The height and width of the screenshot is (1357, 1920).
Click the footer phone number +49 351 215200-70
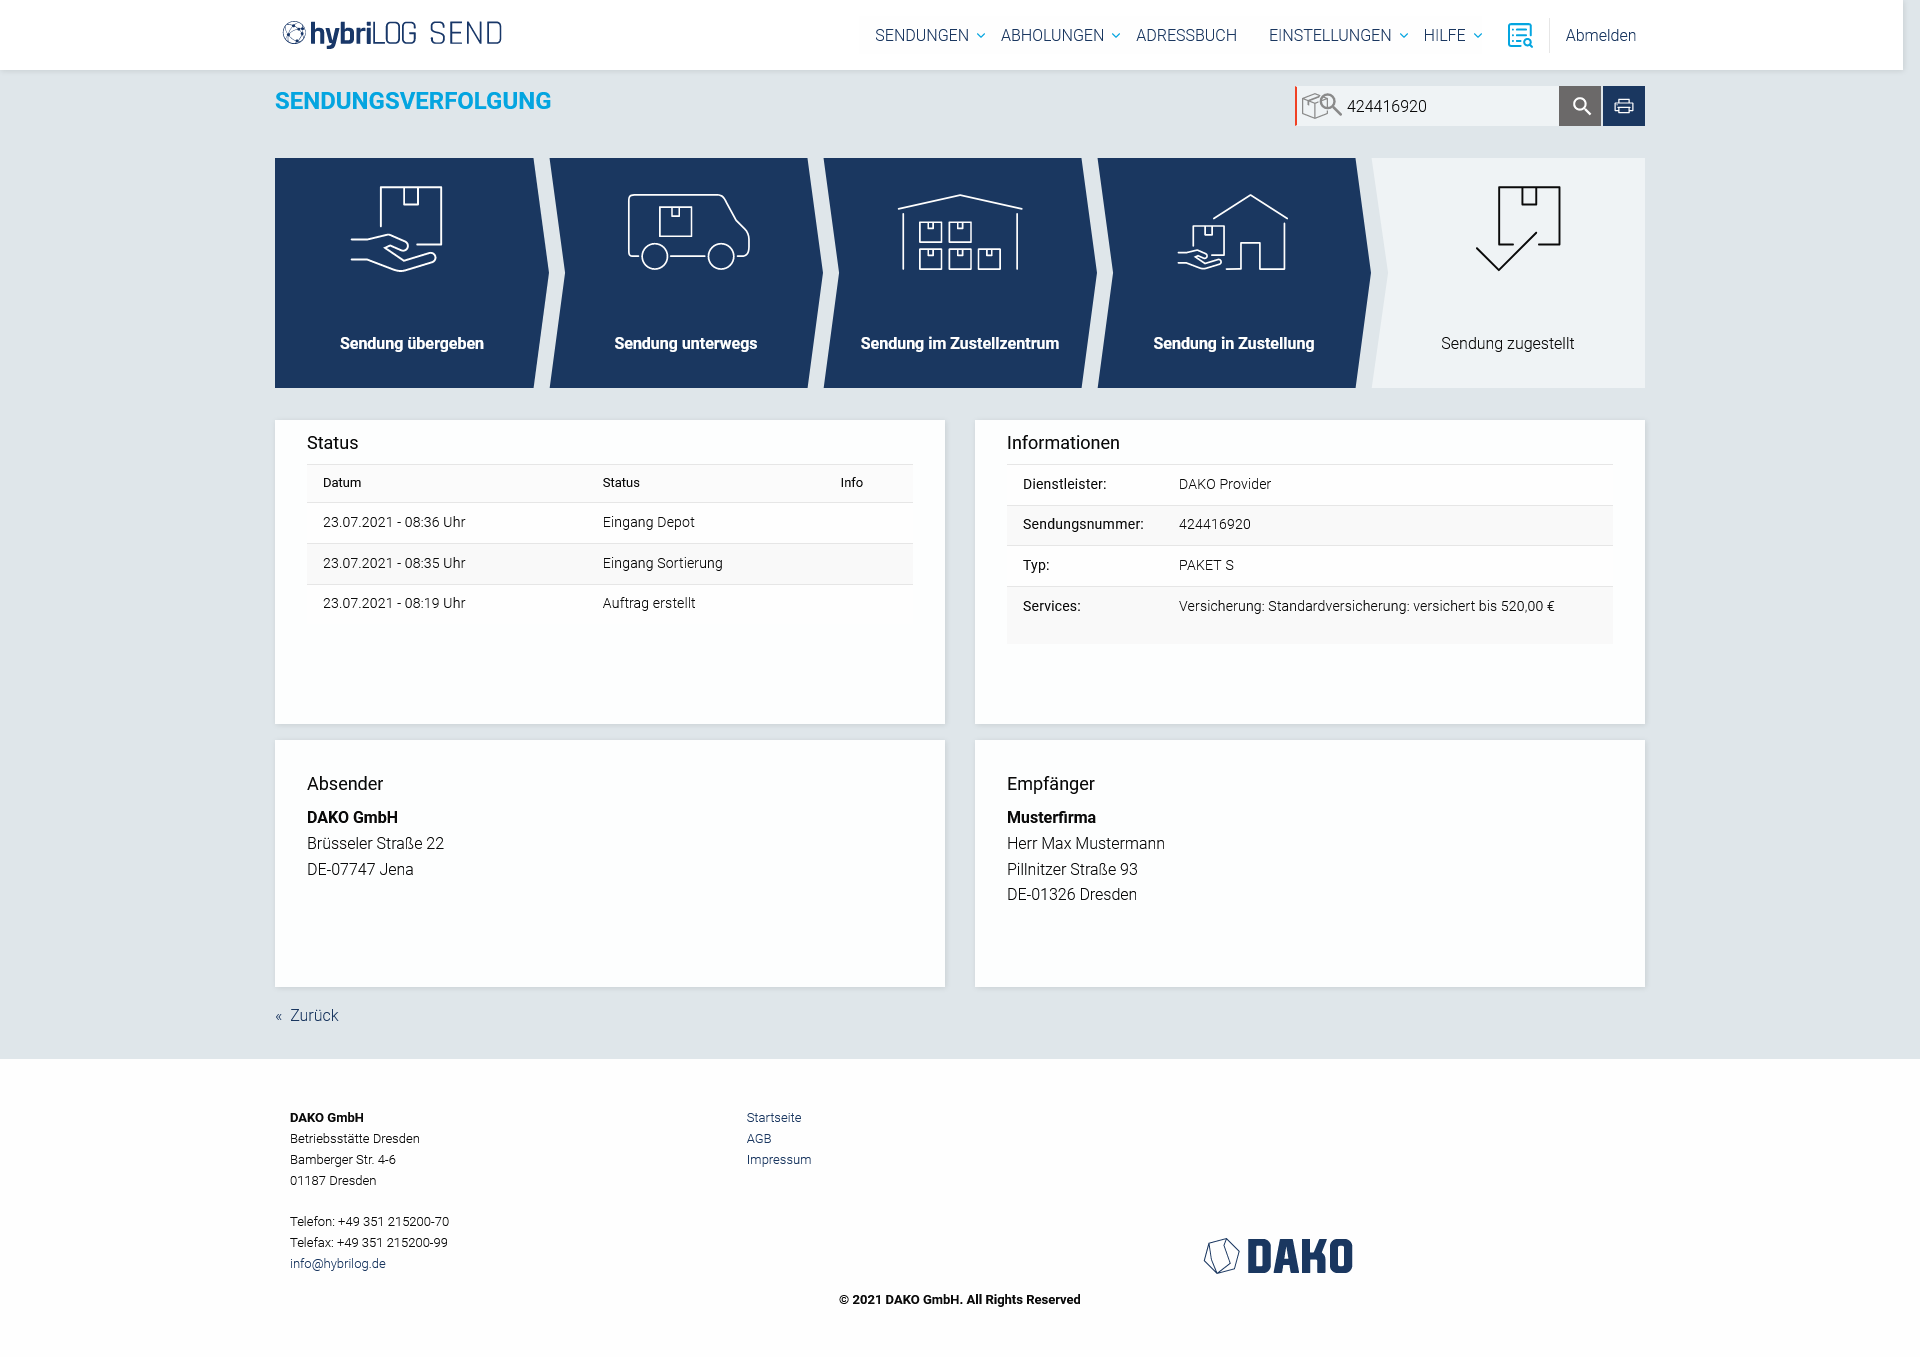(x=393, y=1222)
